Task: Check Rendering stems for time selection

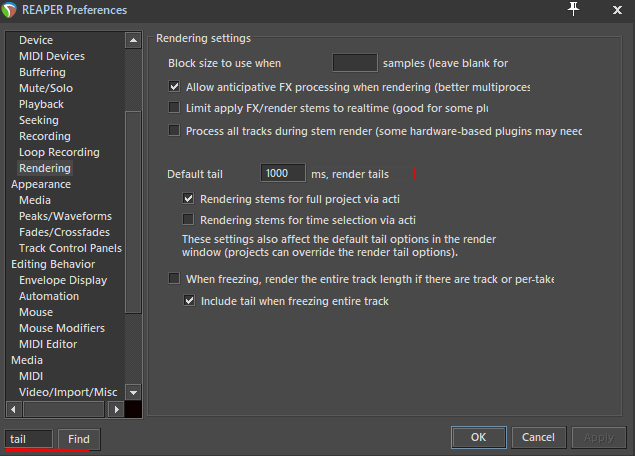Action: point(188,219)
